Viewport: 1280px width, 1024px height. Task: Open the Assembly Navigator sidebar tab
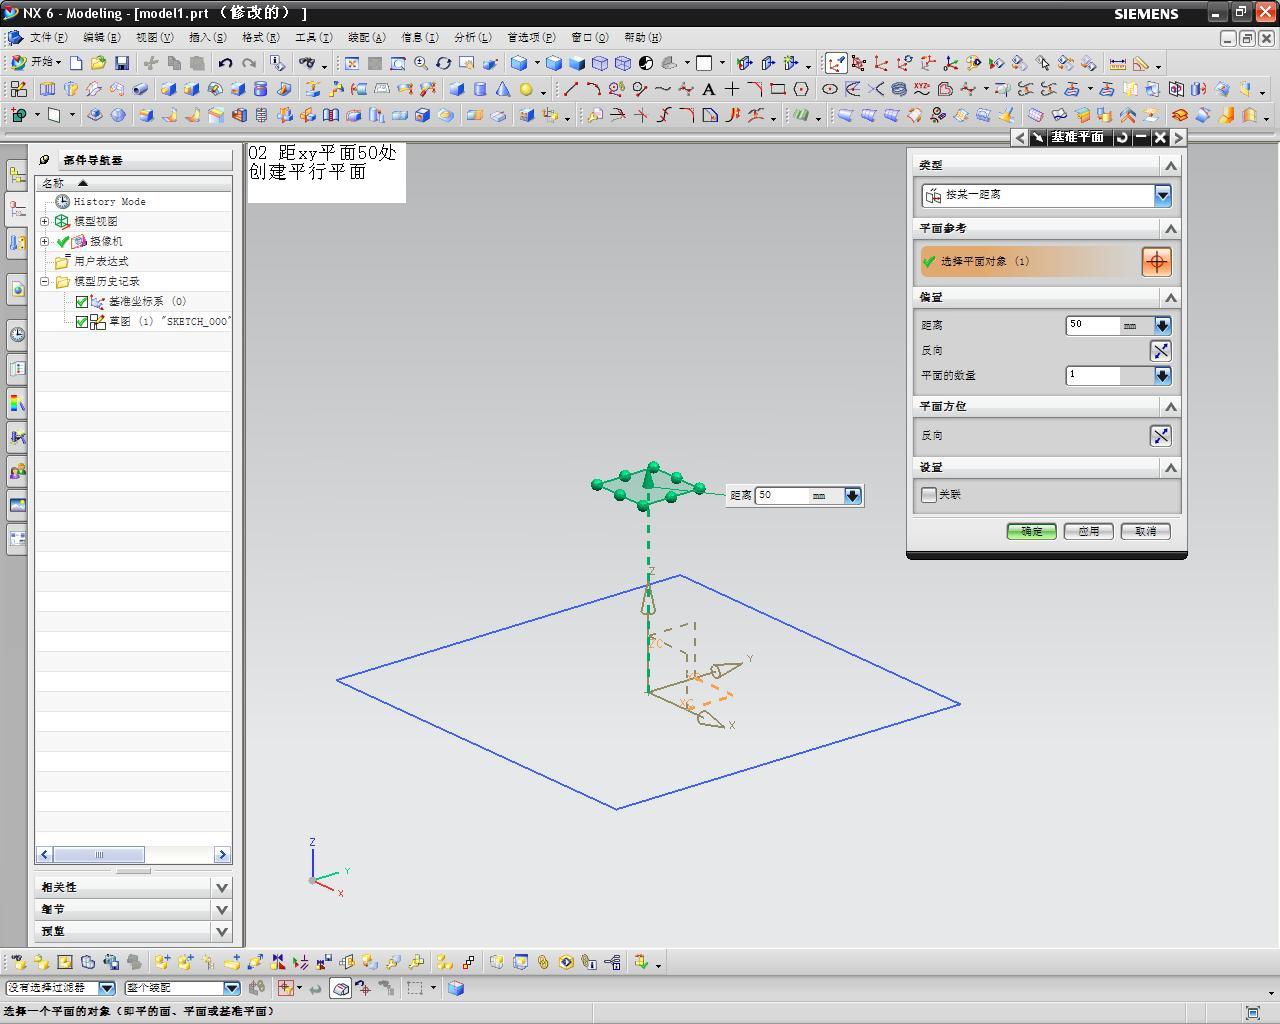click(17, 175)
